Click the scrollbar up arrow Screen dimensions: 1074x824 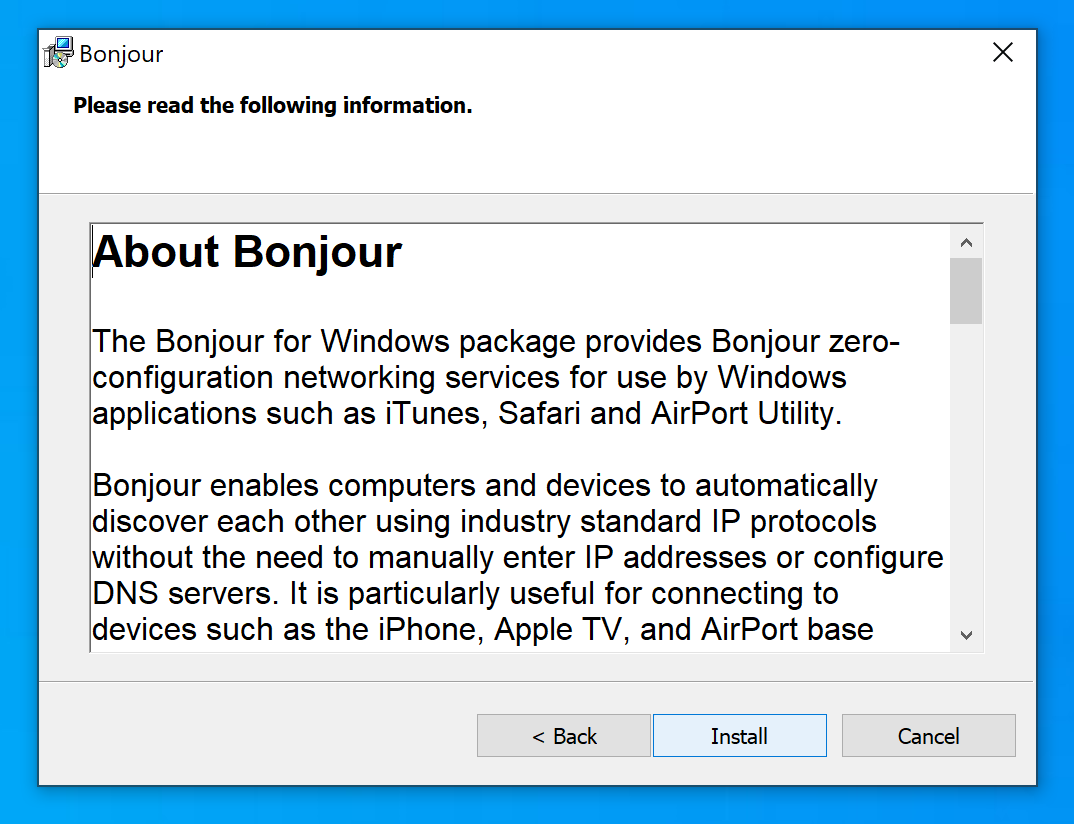click(x=966, y=242)
